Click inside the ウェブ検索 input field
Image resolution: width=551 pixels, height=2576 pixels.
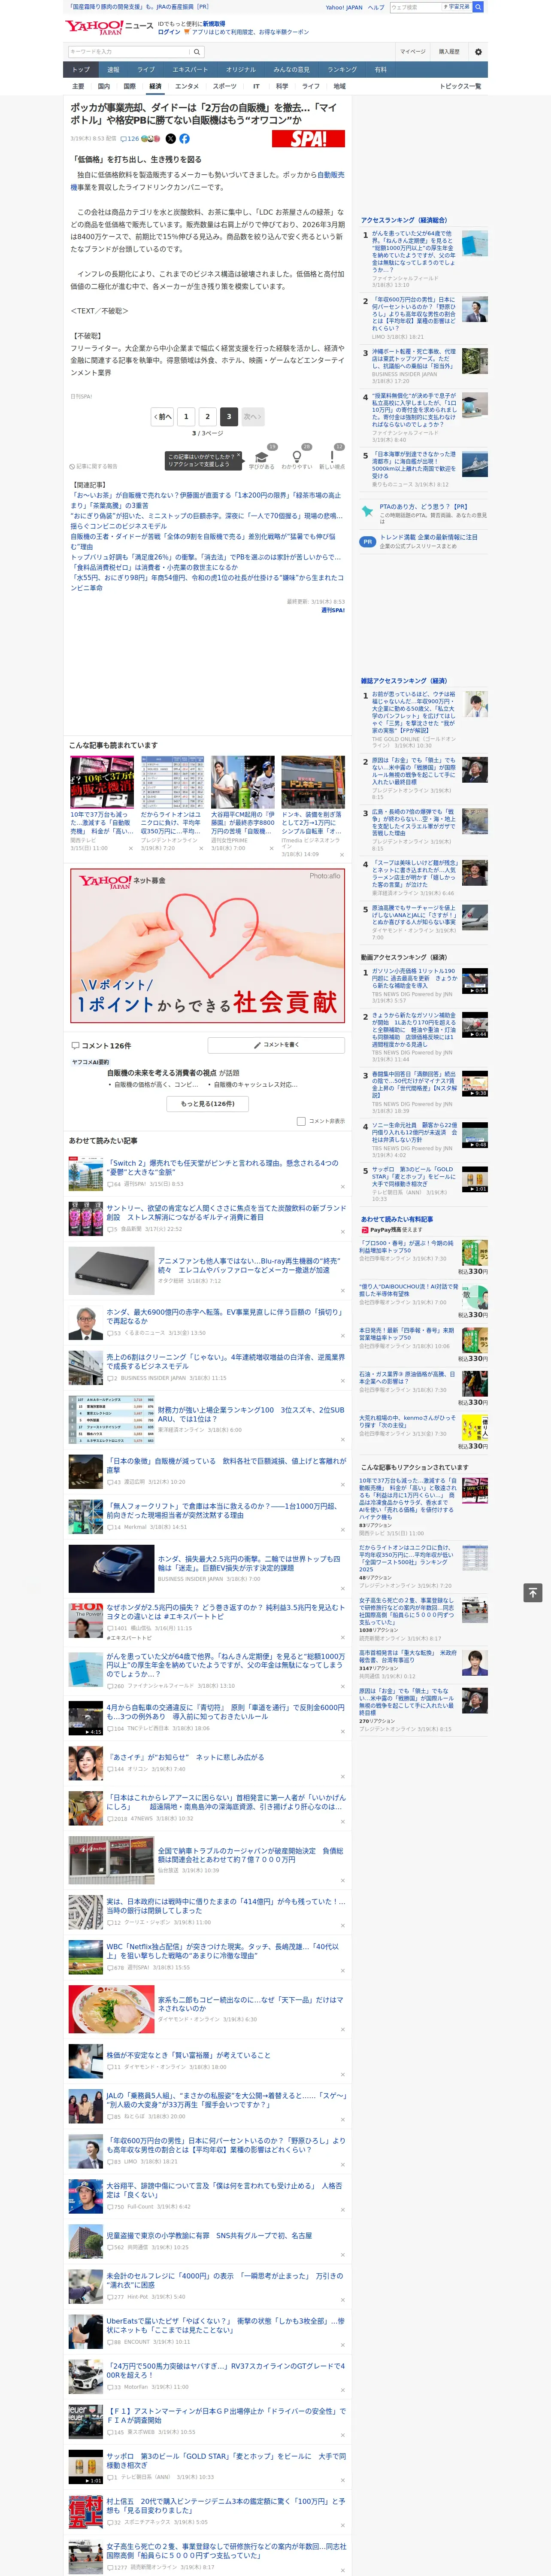[415, 7]
